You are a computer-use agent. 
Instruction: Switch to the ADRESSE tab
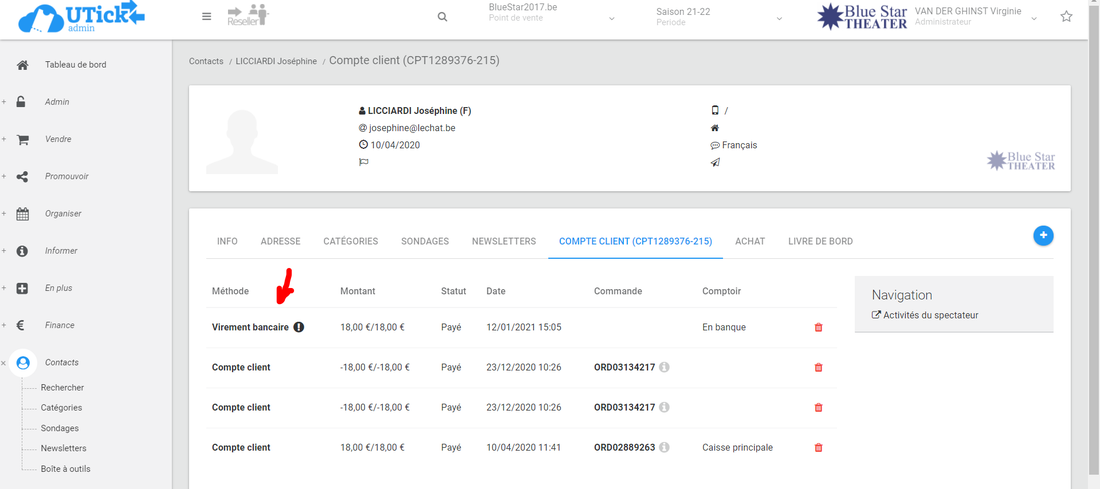tap(280, 241)
